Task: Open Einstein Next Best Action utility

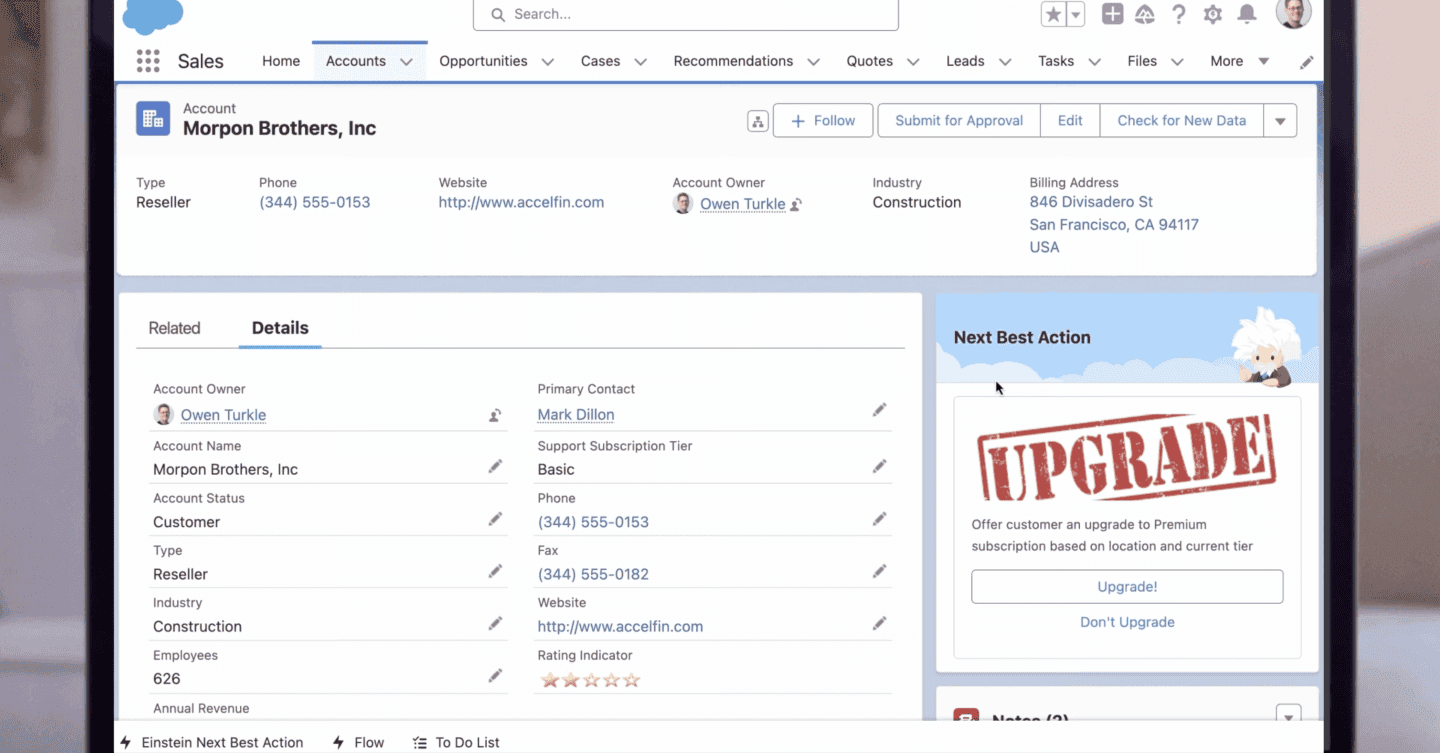Action: (211, 742)
